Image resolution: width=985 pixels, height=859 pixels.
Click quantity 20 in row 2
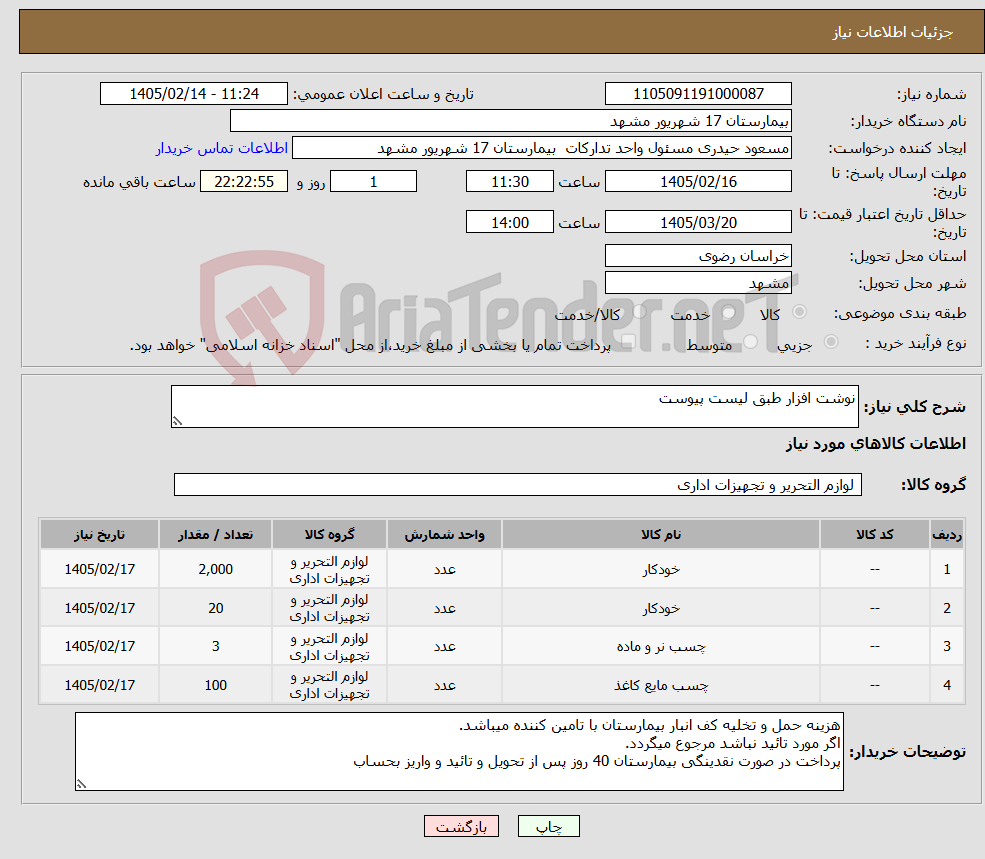point(215,608)
